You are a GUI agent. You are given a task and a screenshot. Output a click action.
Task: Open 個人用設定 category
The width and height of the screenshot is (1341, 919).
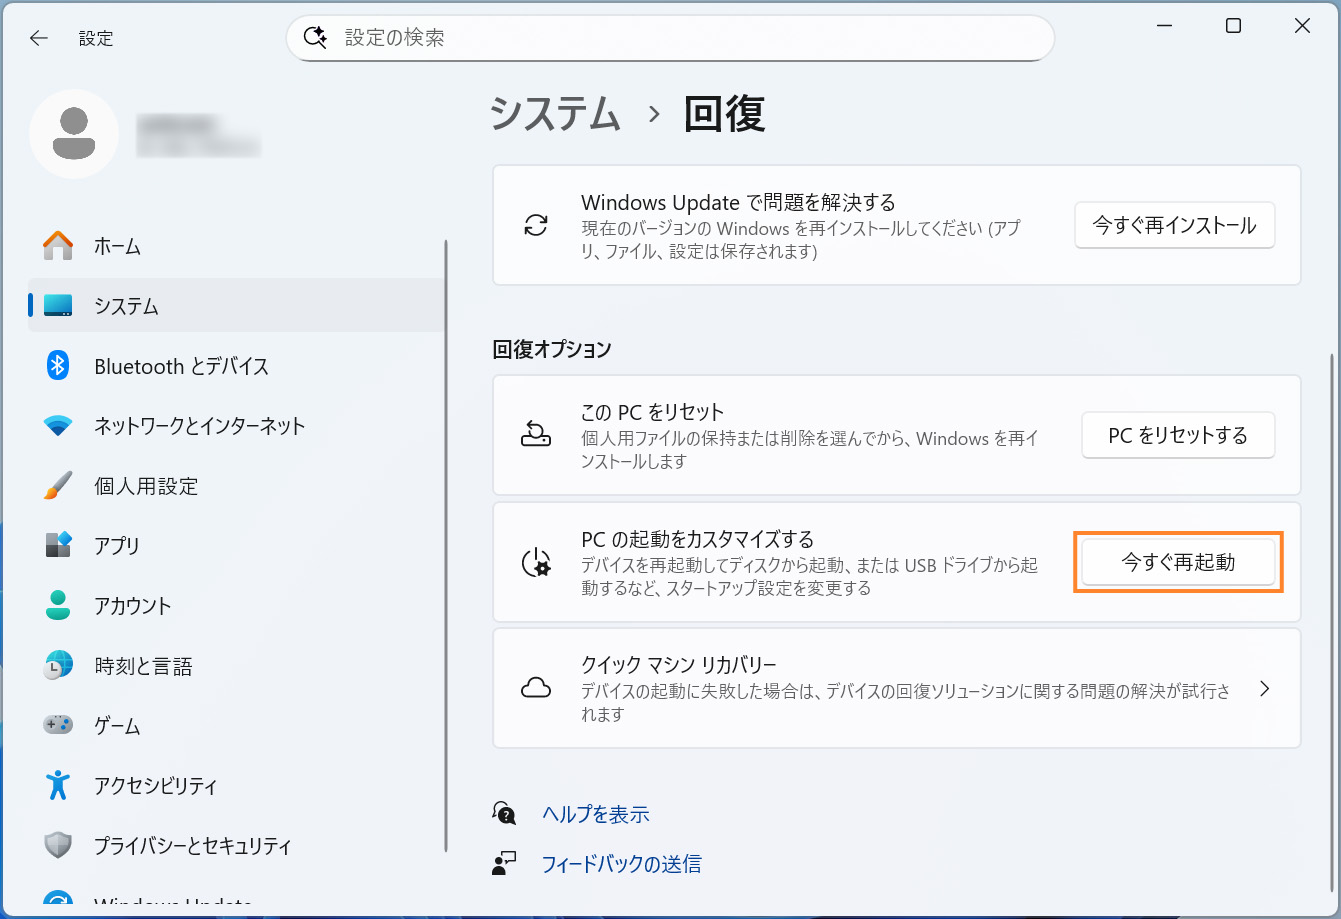237,485
